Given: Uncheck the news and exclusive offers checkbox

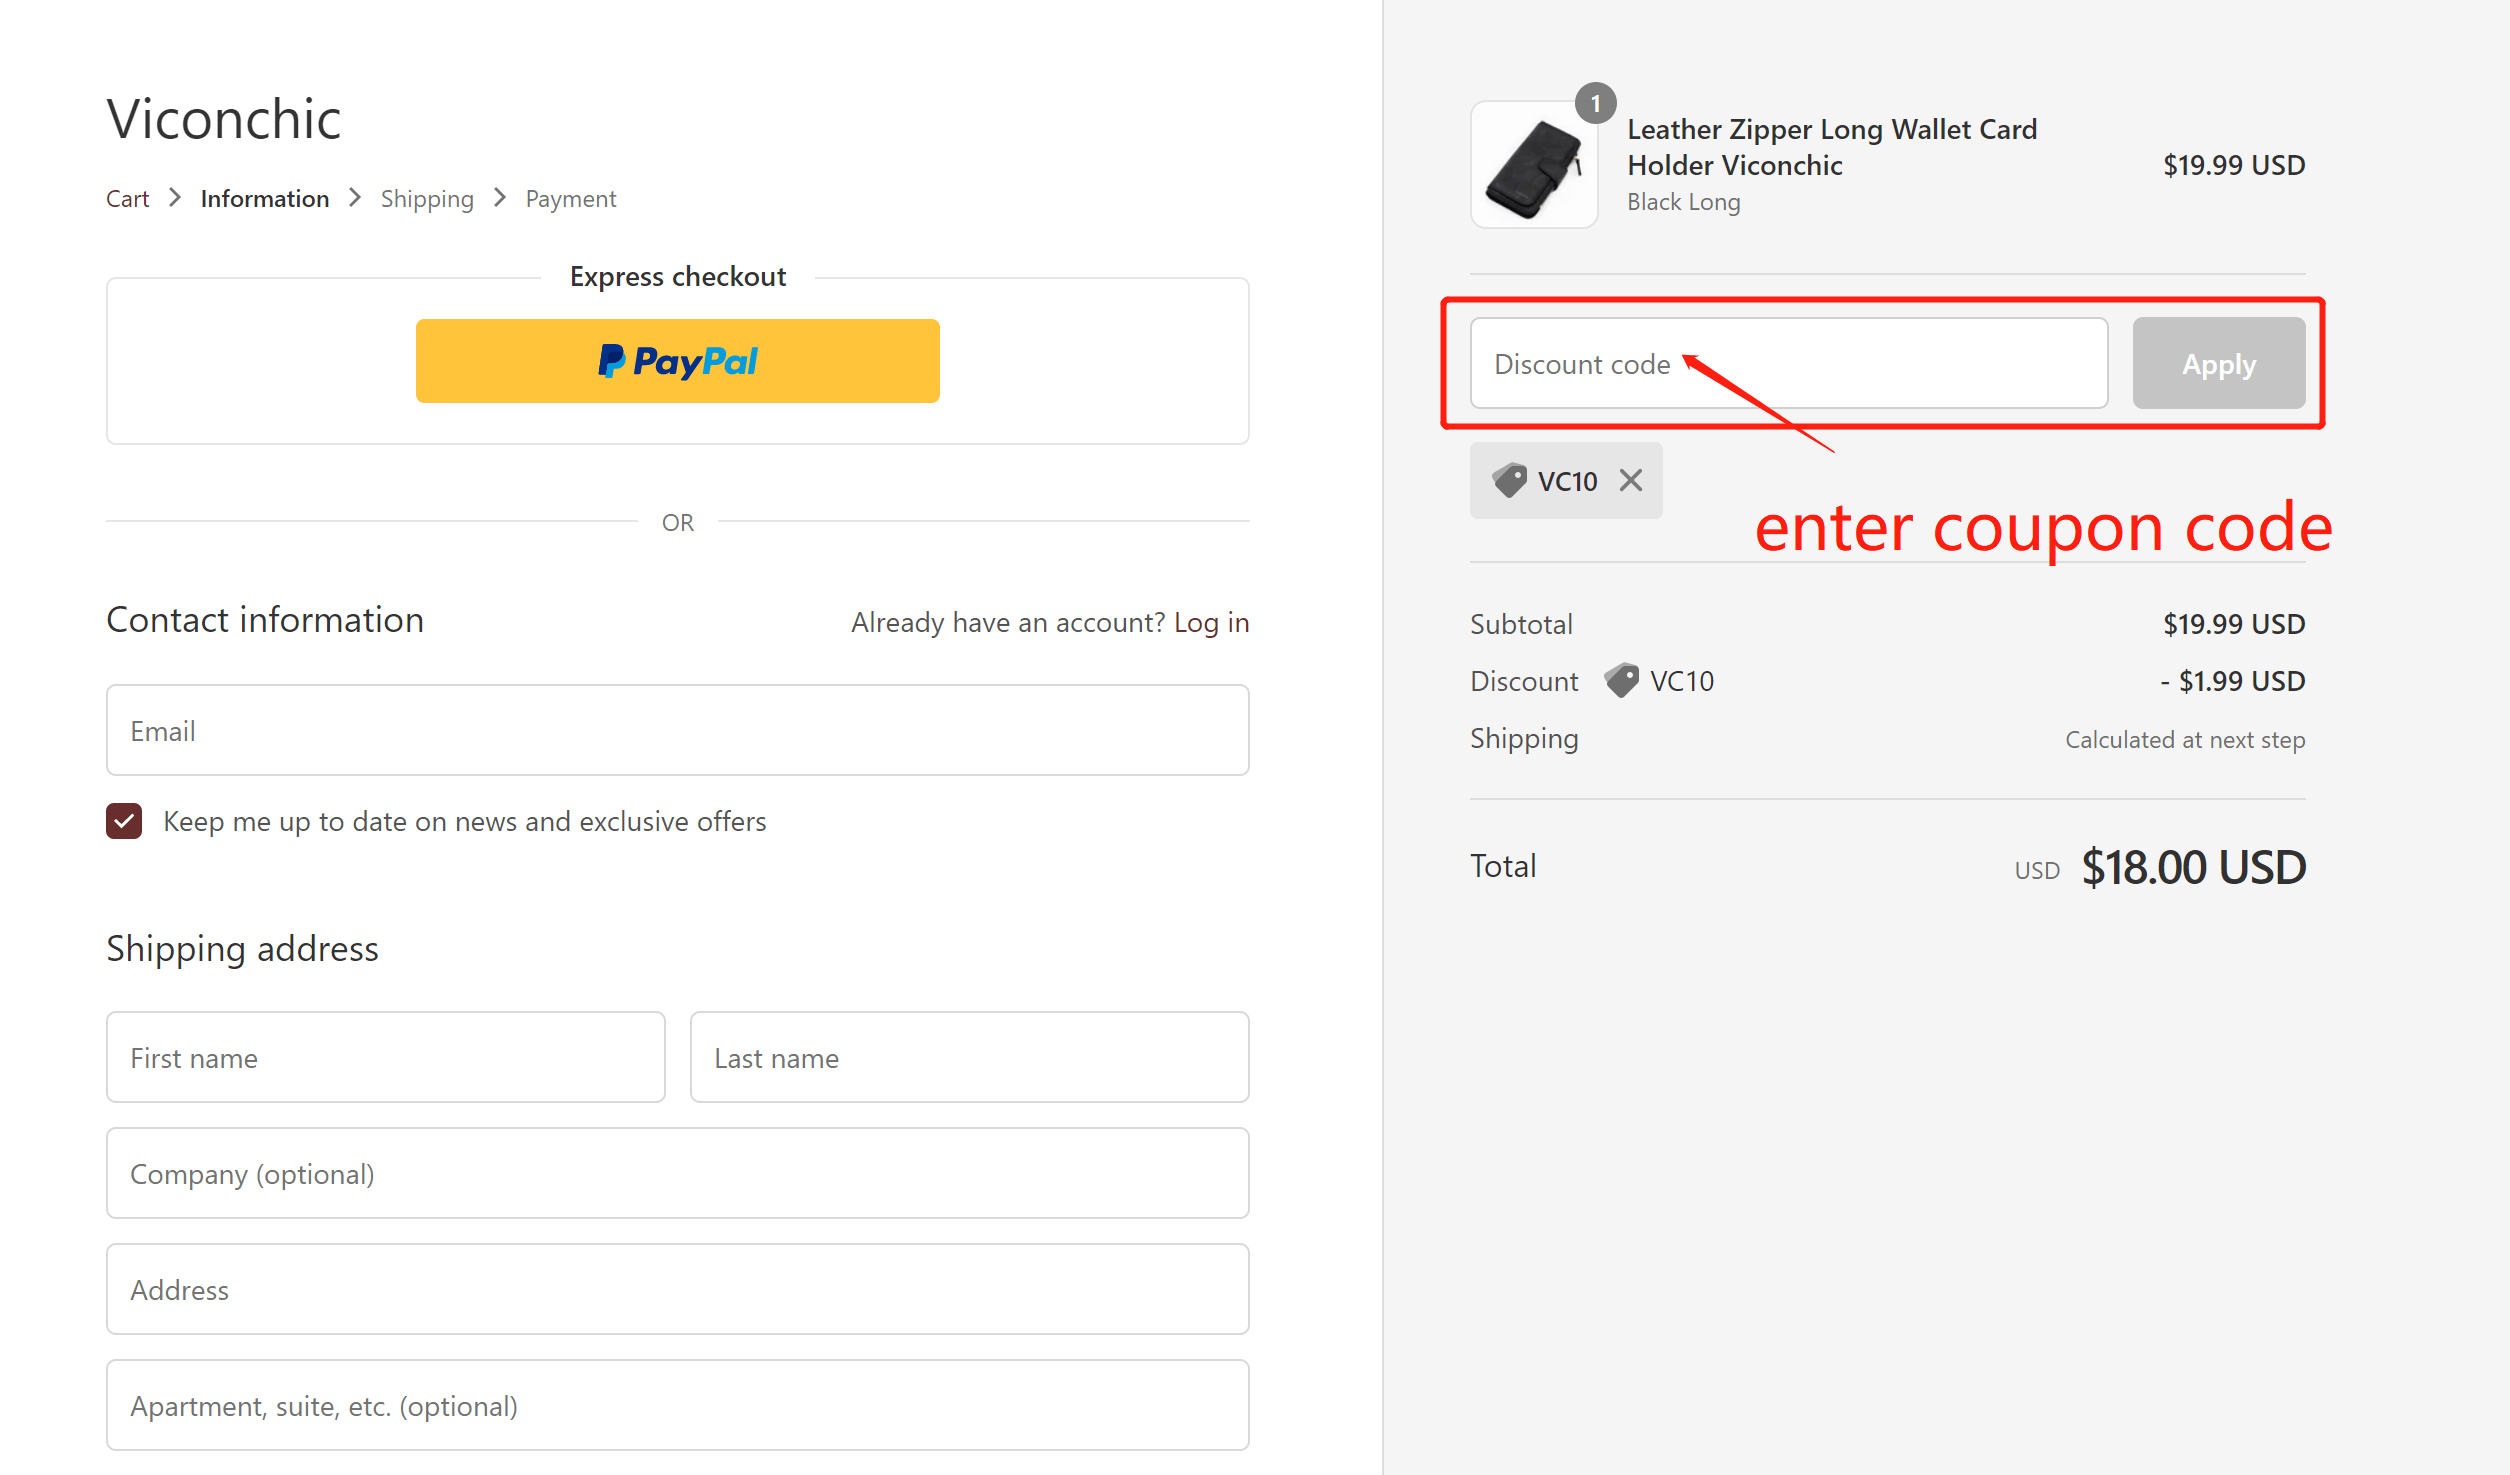Looking at the screenshot, I should [124, 821].
